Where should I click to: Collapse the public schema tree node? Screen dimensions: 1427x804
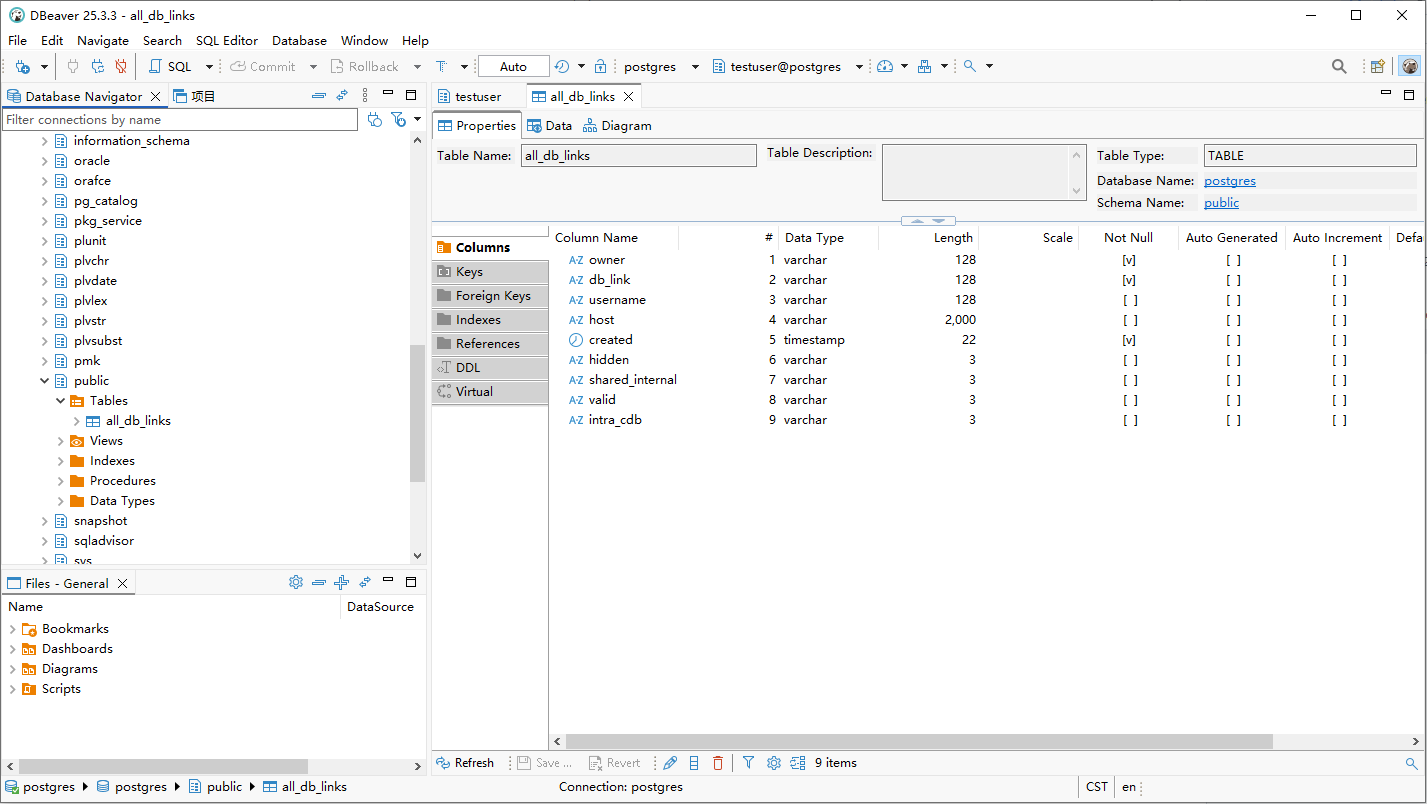click(x=45, y=381)
